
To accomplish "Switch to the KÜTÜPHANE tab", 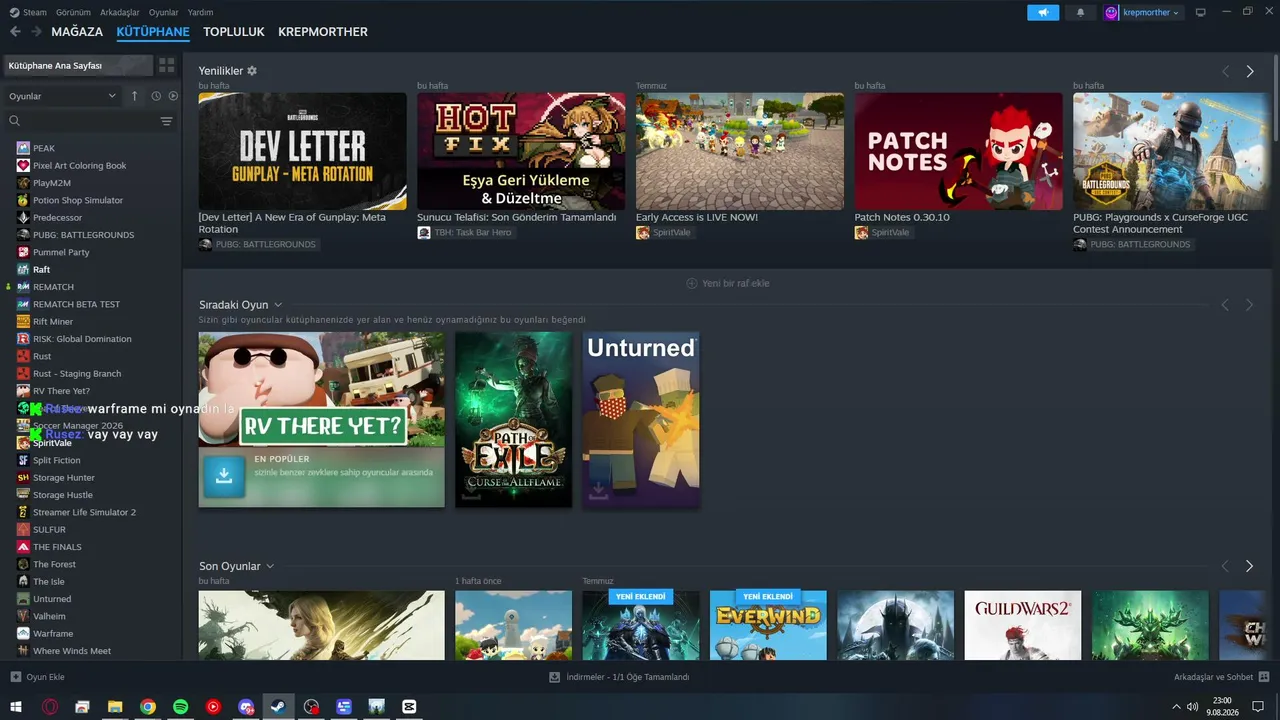I will coord(153,32).
